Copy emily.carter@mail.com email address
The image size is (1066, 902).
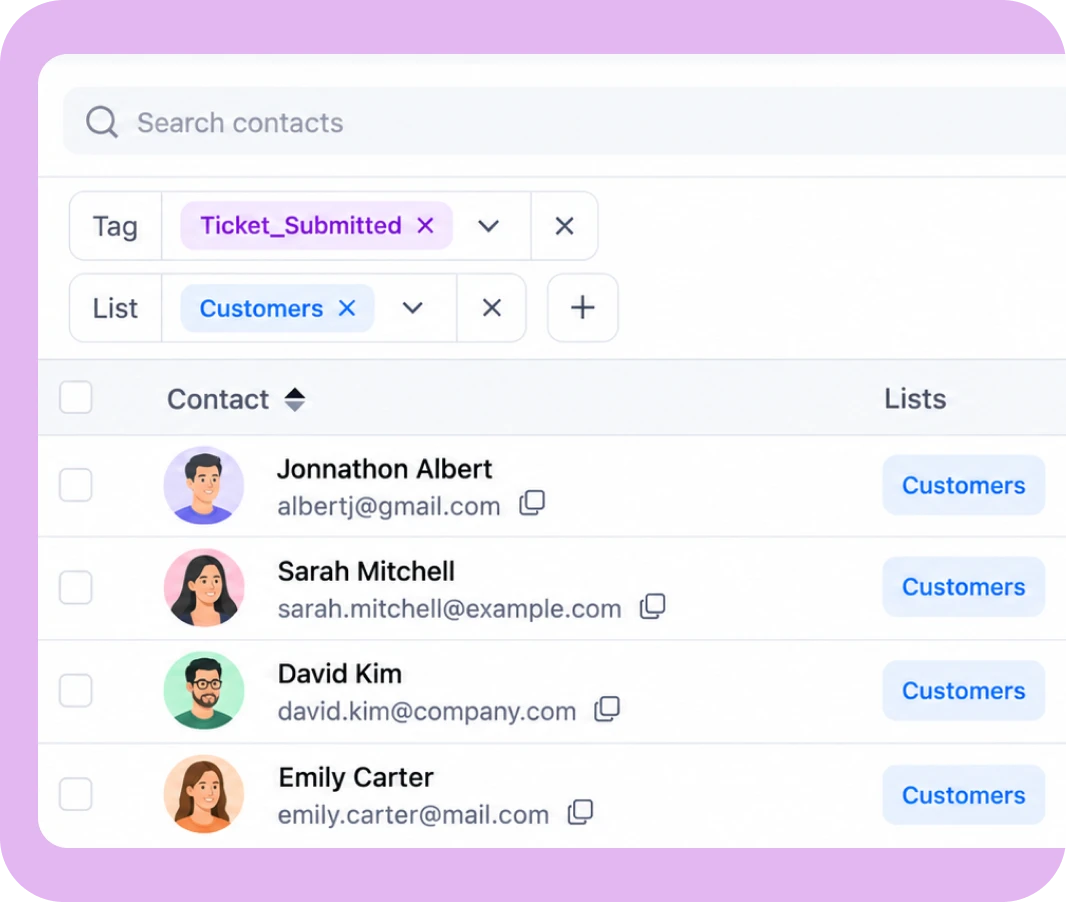pos(581,812)
